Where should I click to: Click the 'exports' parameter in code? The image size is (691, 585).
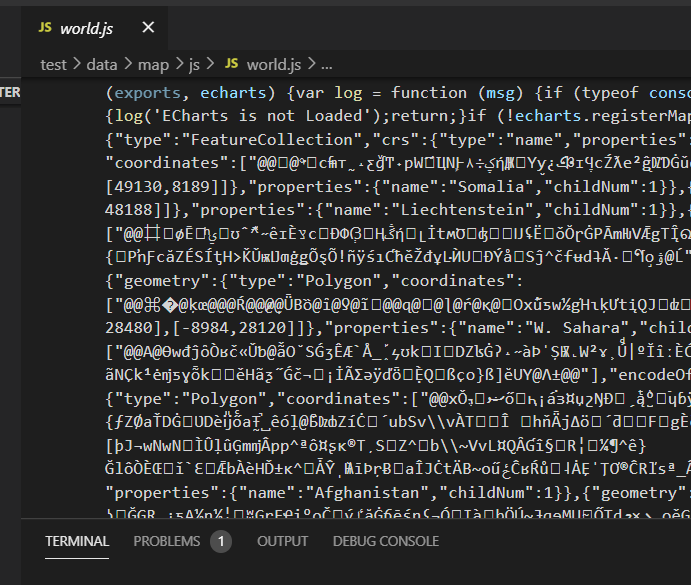[x=148, y=93]
